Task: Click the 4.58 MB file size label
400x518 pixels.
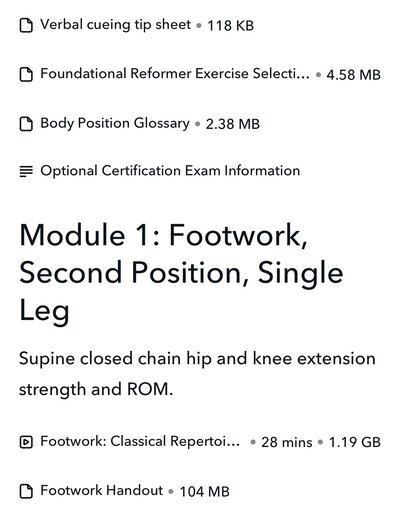Action: click(x=353, y=75)
